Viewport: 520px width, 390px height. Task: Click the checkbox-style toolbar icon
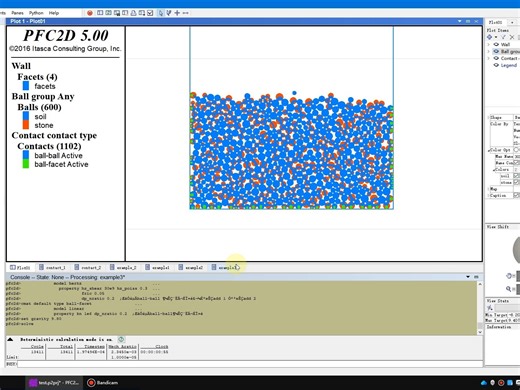(x=150, y=13)
